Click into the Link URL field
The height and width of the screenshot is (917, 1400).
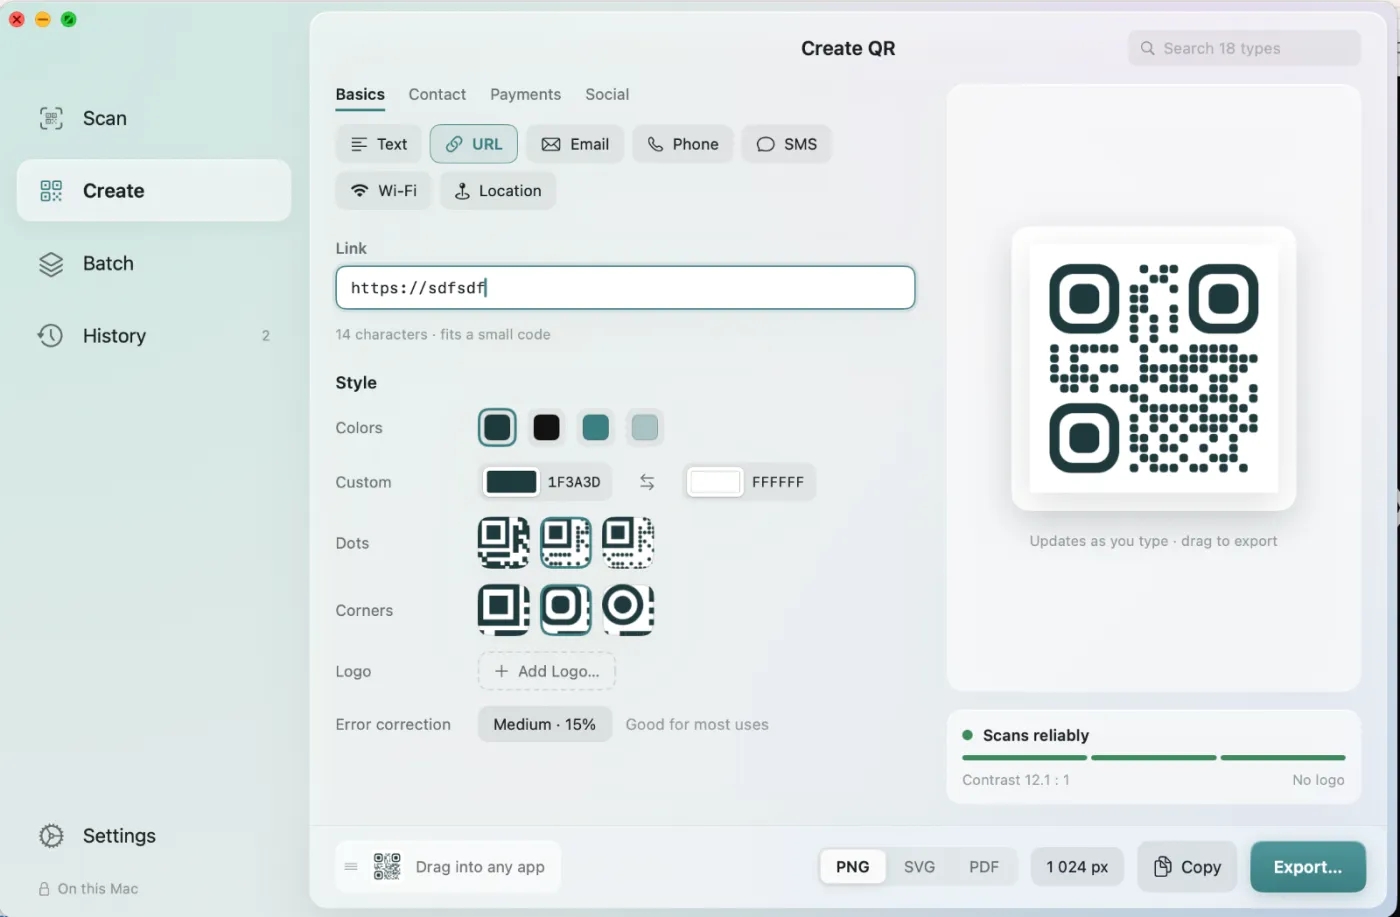point(625,288)
